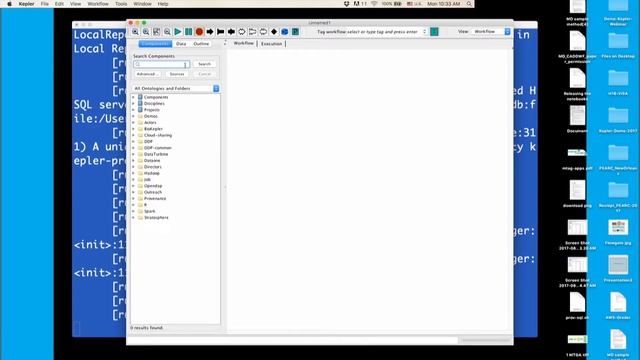Add single output port (black flag icon)

(220, 32)
